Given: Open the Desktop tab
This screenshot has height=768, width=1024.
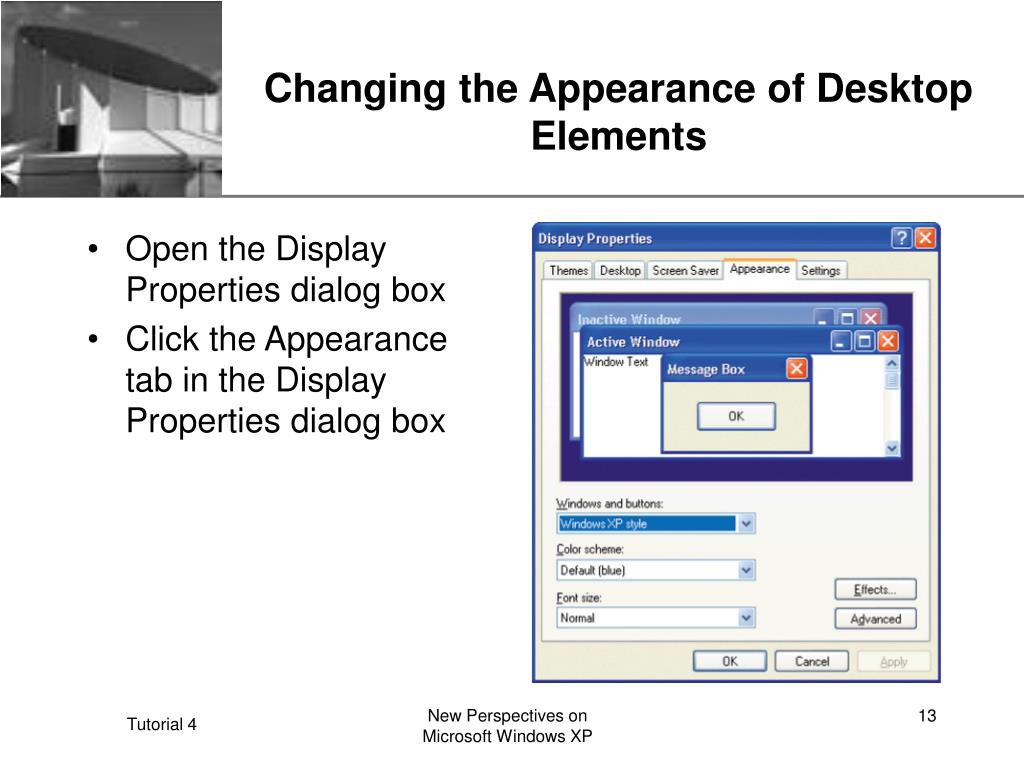Looking at the screenshot, I should 620,270.
